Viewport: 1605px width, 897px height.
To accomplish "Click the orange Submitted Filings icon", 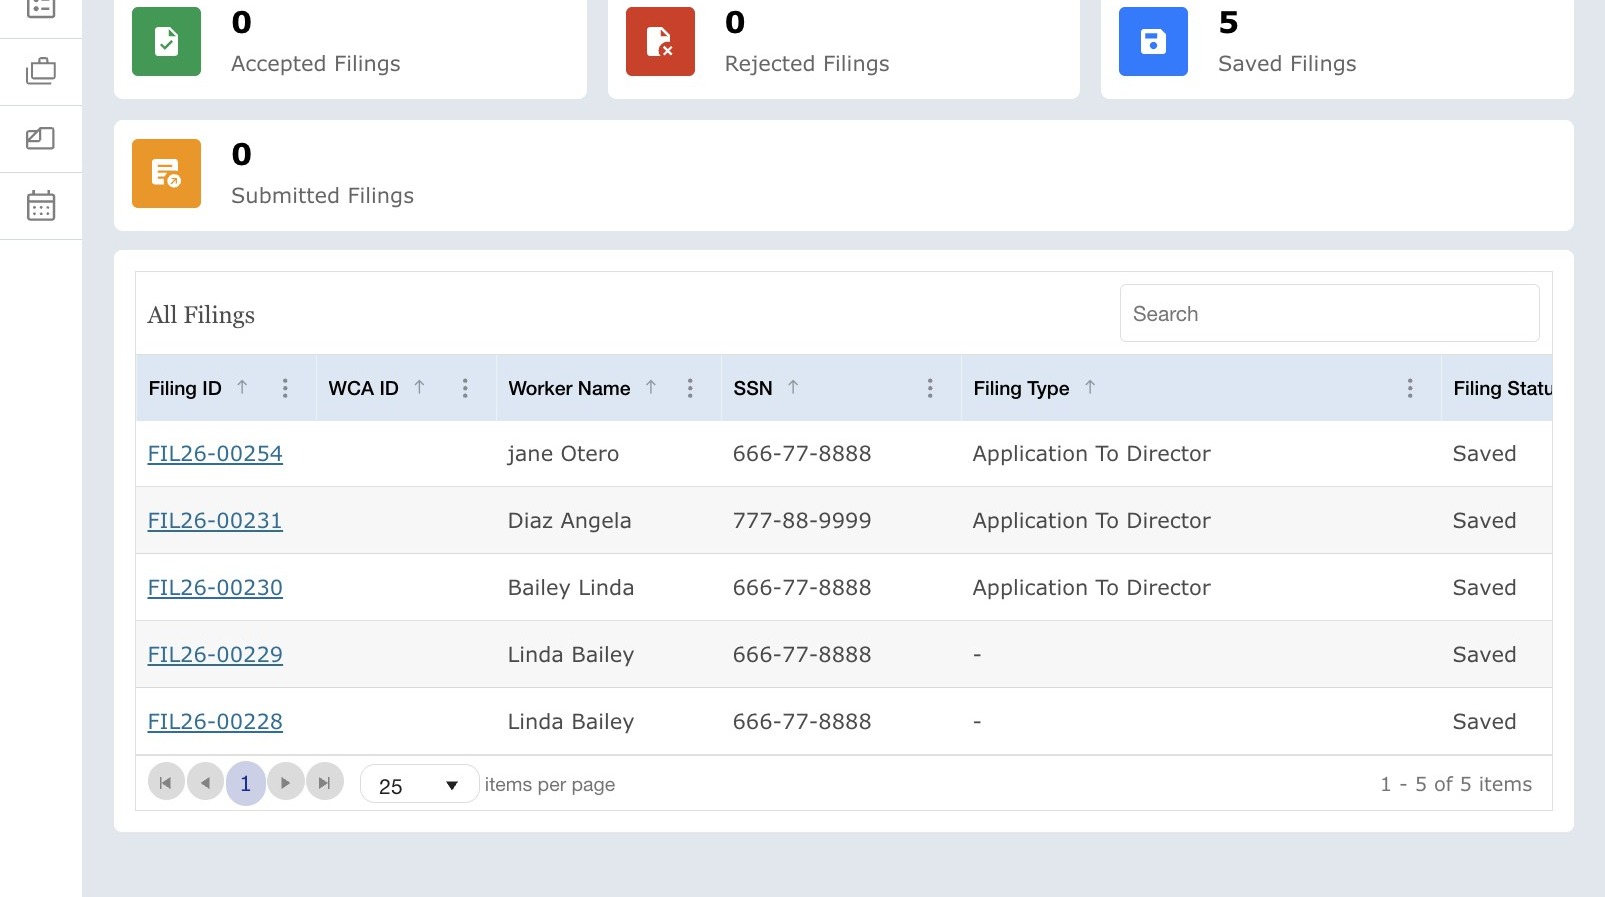I will tap(166, 174).
